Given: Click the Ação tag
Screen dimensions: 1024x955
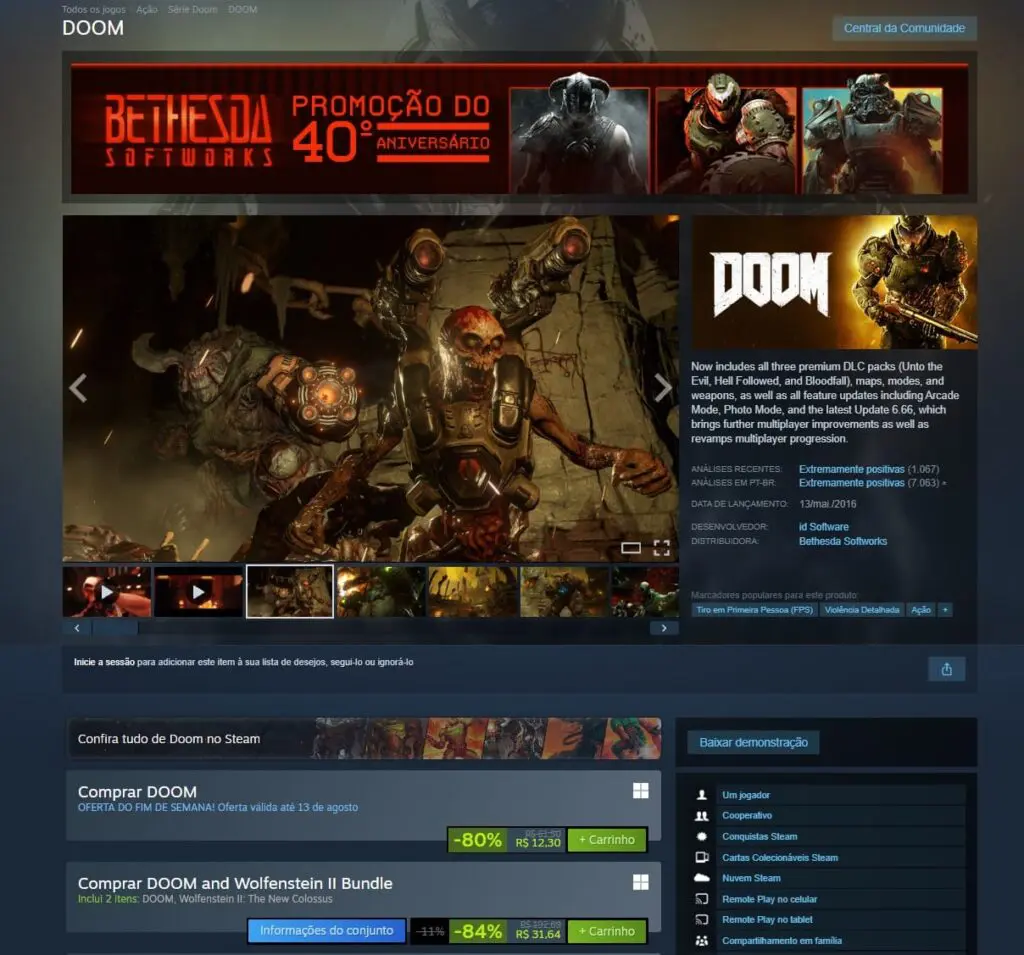Looking at the screenshot, I should [921, 610].
